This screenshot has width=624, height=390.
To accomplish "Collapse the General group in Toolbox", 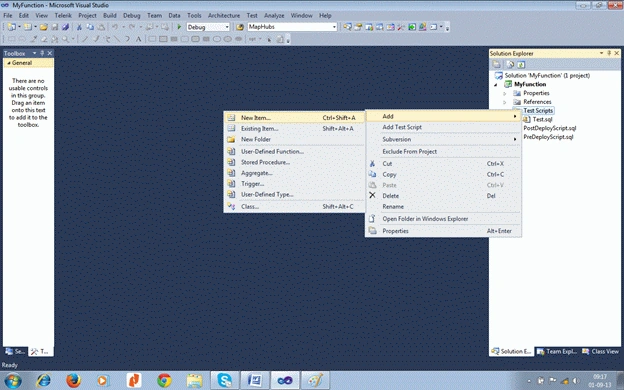I will point(8,63).
